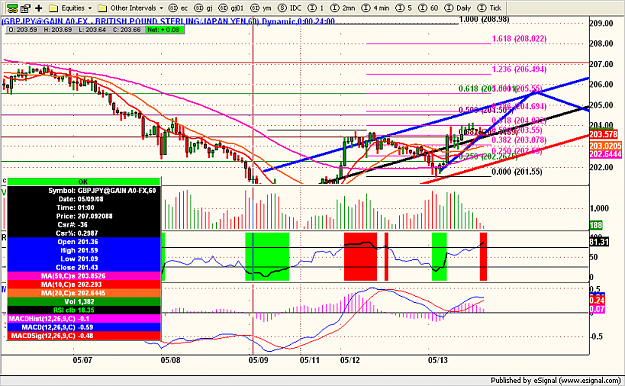
Task: Click the 05/09 date axis label
Action: pos(258,360)
